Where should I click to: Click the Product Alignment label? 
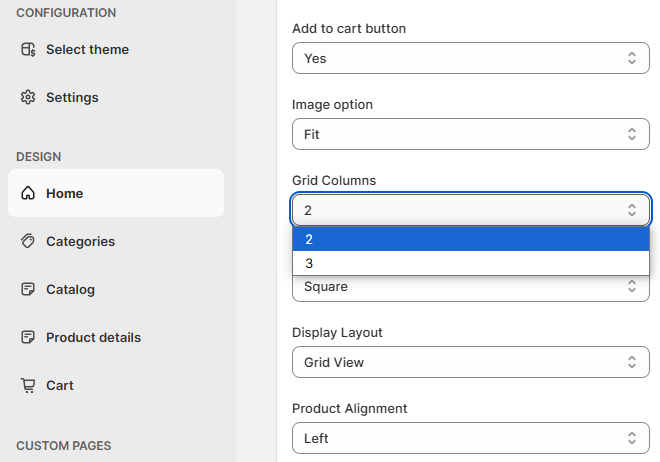point(350,409)
